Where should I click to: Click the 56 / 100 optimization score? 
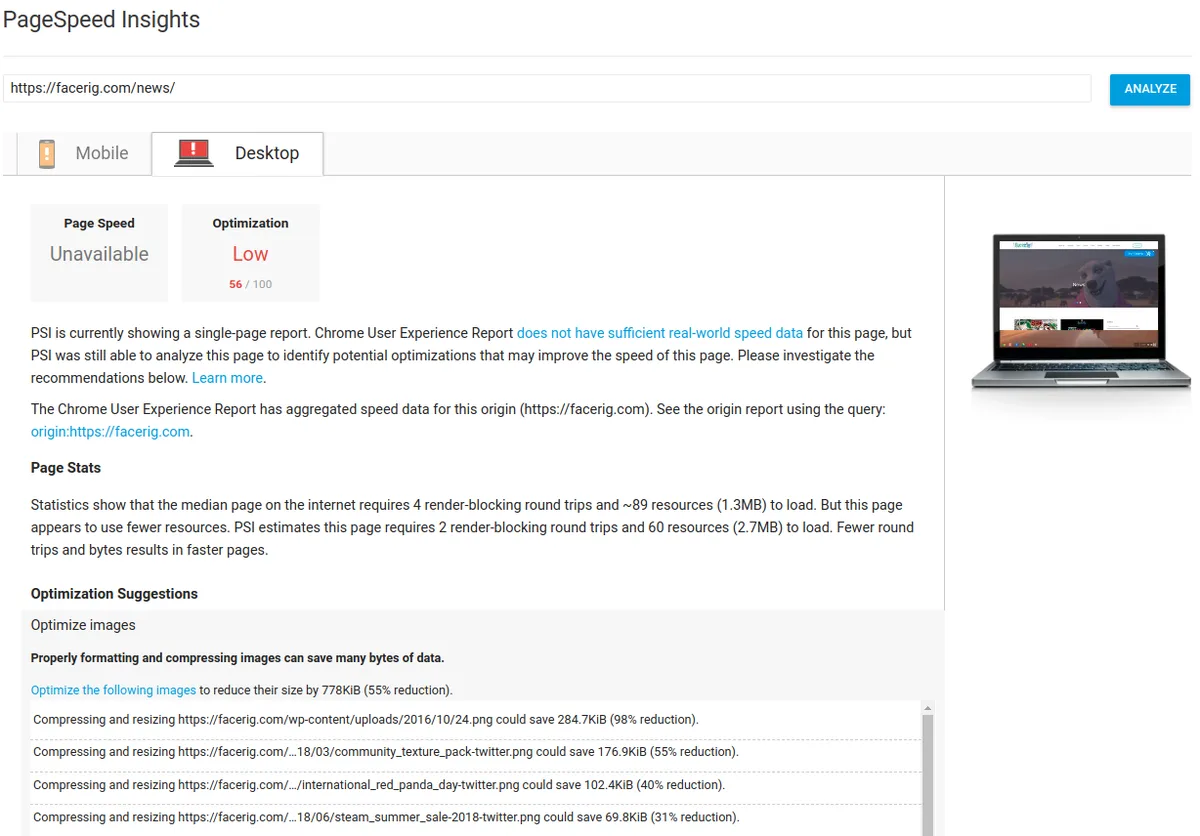[250, 284]
